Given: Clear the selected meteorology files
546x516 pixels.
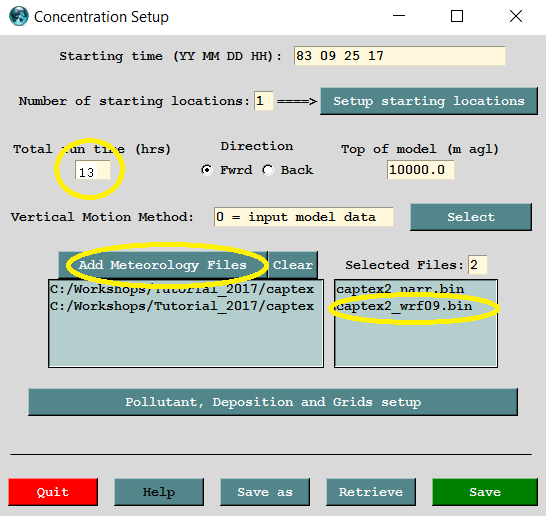Looking at the screenshot, I should 292,265.
